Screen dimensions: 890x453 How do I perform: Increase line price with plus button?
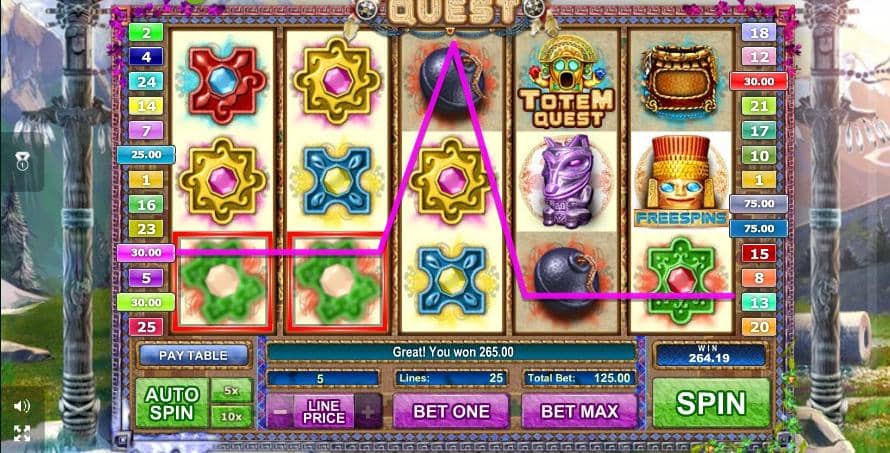pos(368,411)
